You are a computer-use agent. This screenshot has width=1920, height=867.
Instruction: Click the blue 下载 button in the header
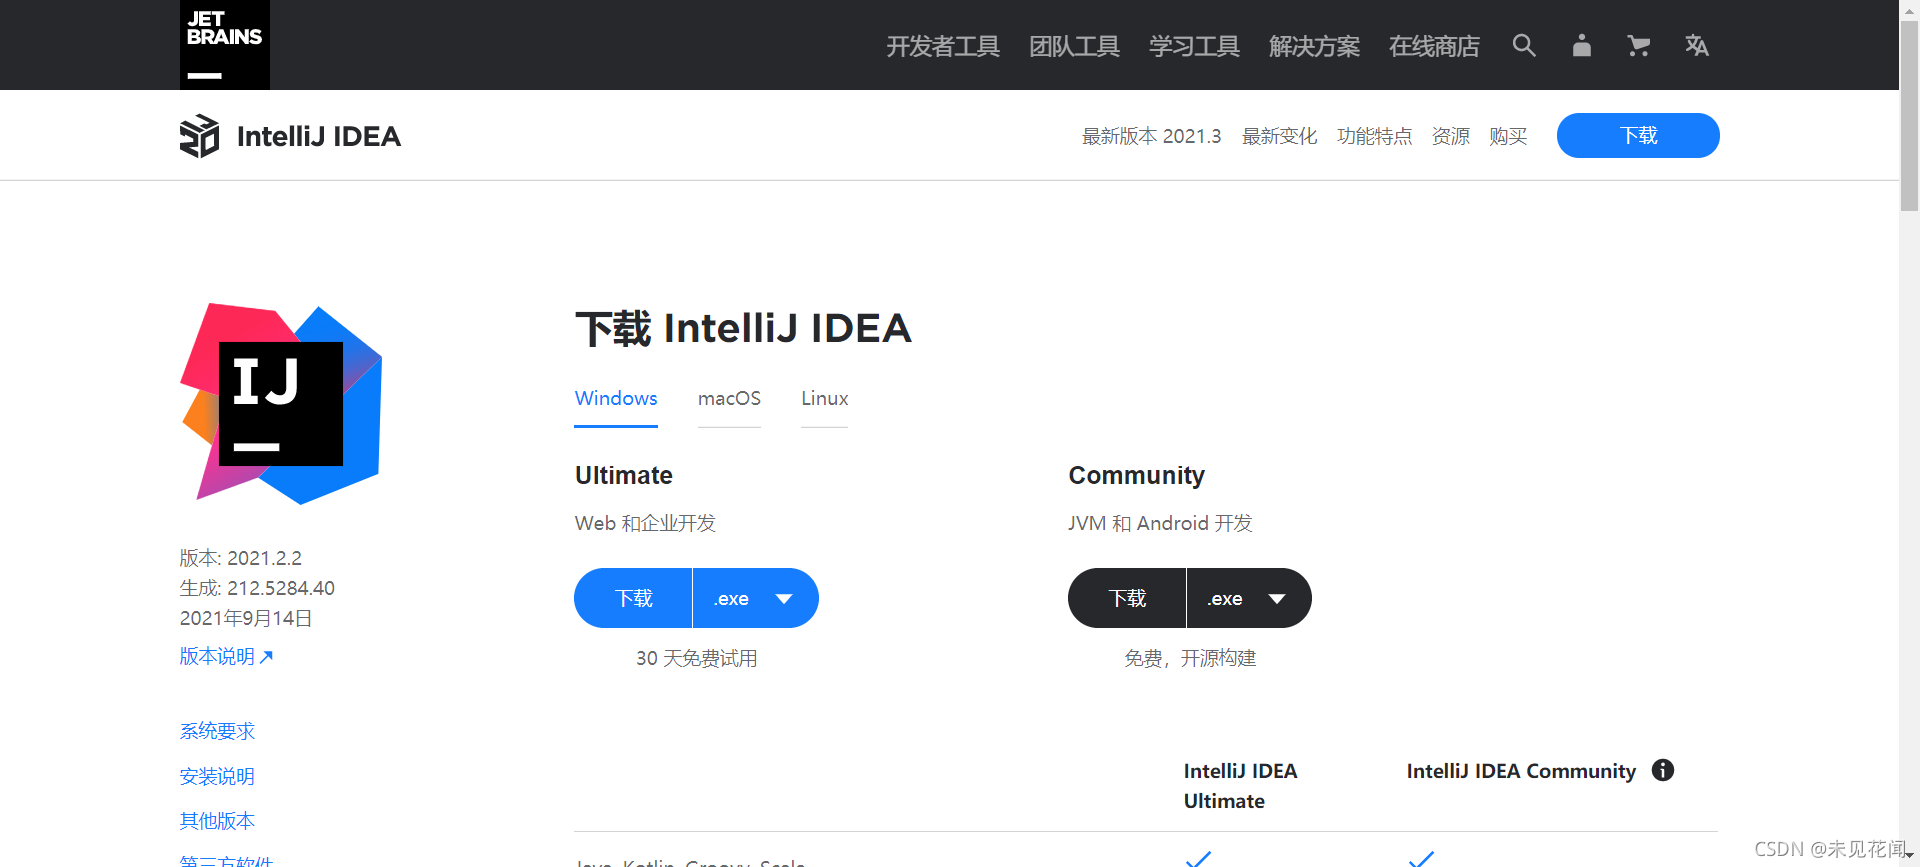tap(1638, 135)
